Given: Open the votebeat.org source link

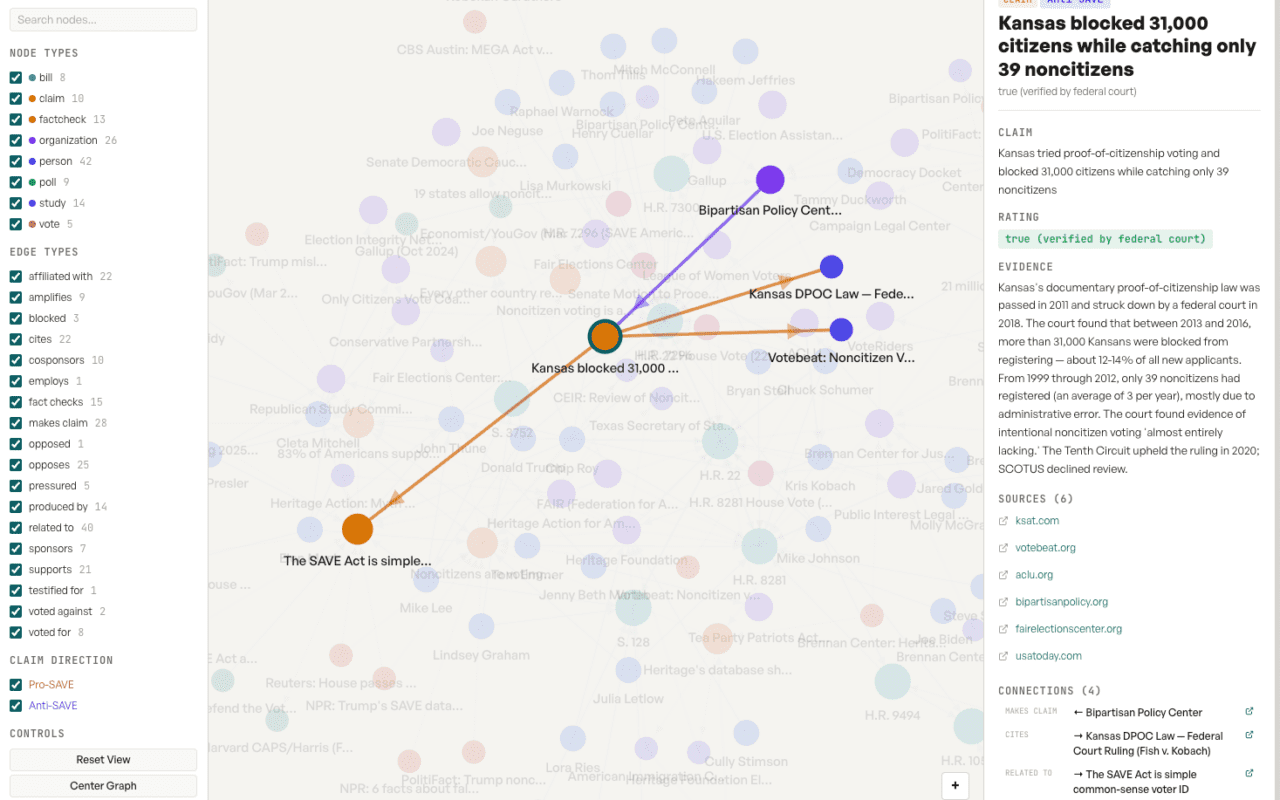Looking at the screenshot, I should (x=1045, y=548).
